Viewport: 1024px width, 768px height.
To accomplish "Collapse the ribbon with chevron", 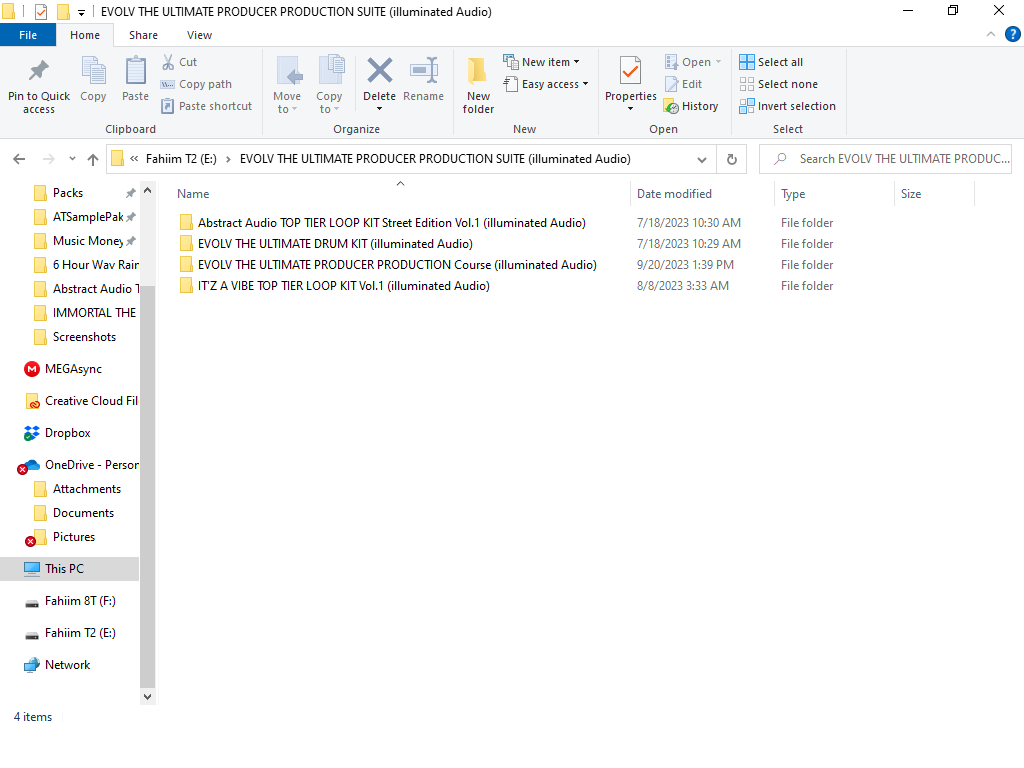I will click(991, 35).
